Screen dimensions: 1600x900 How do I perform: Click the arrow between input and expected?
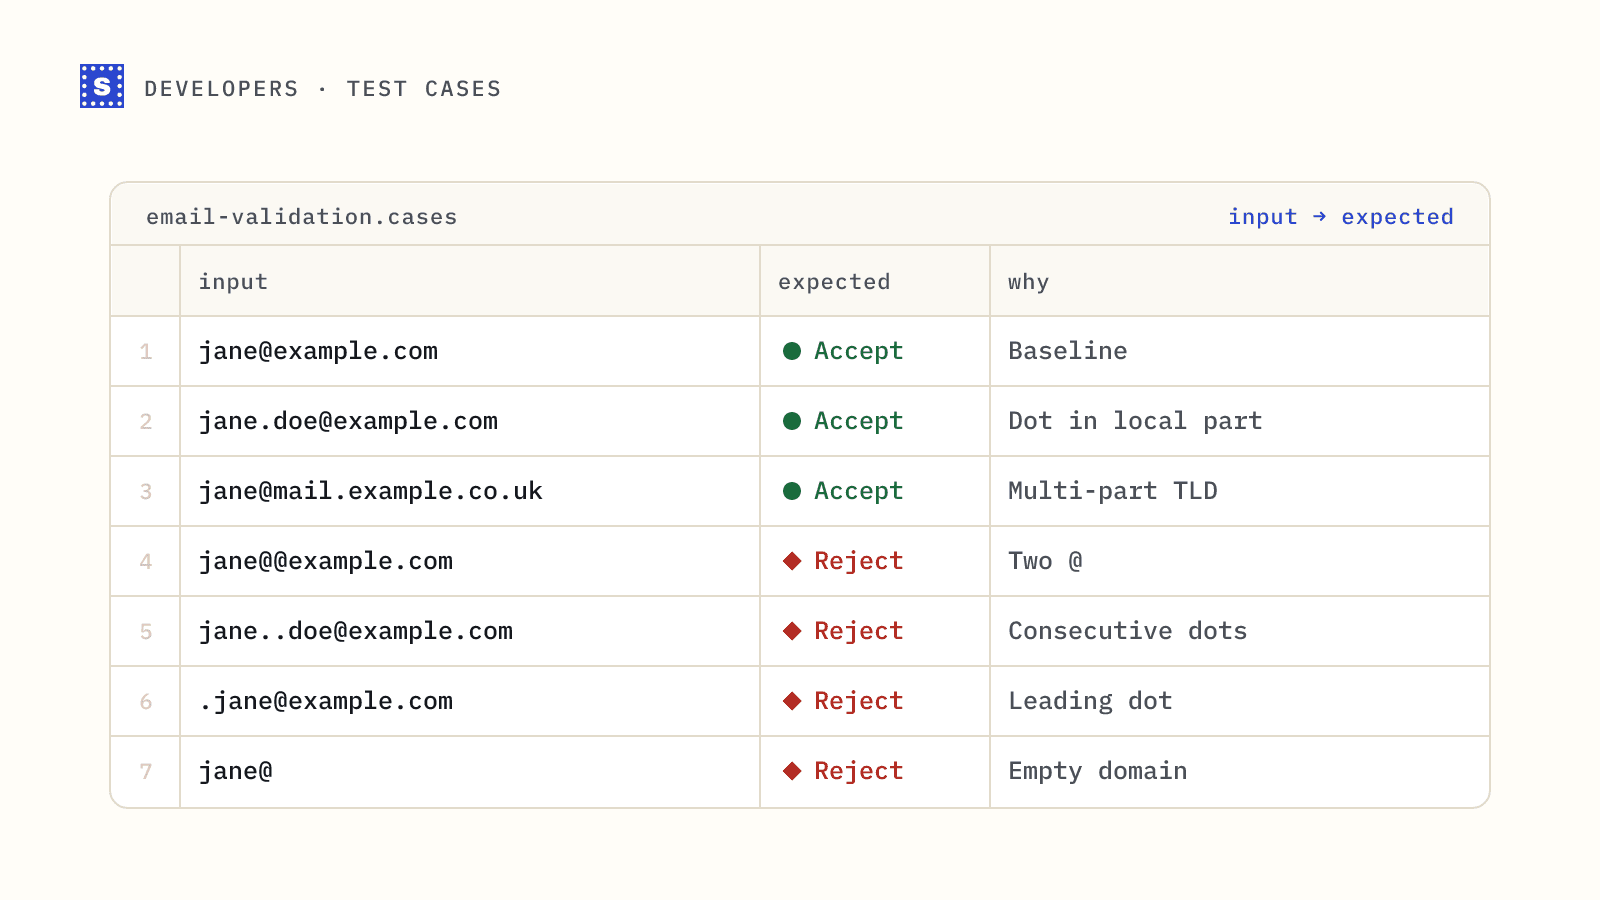click(1319, 216)
